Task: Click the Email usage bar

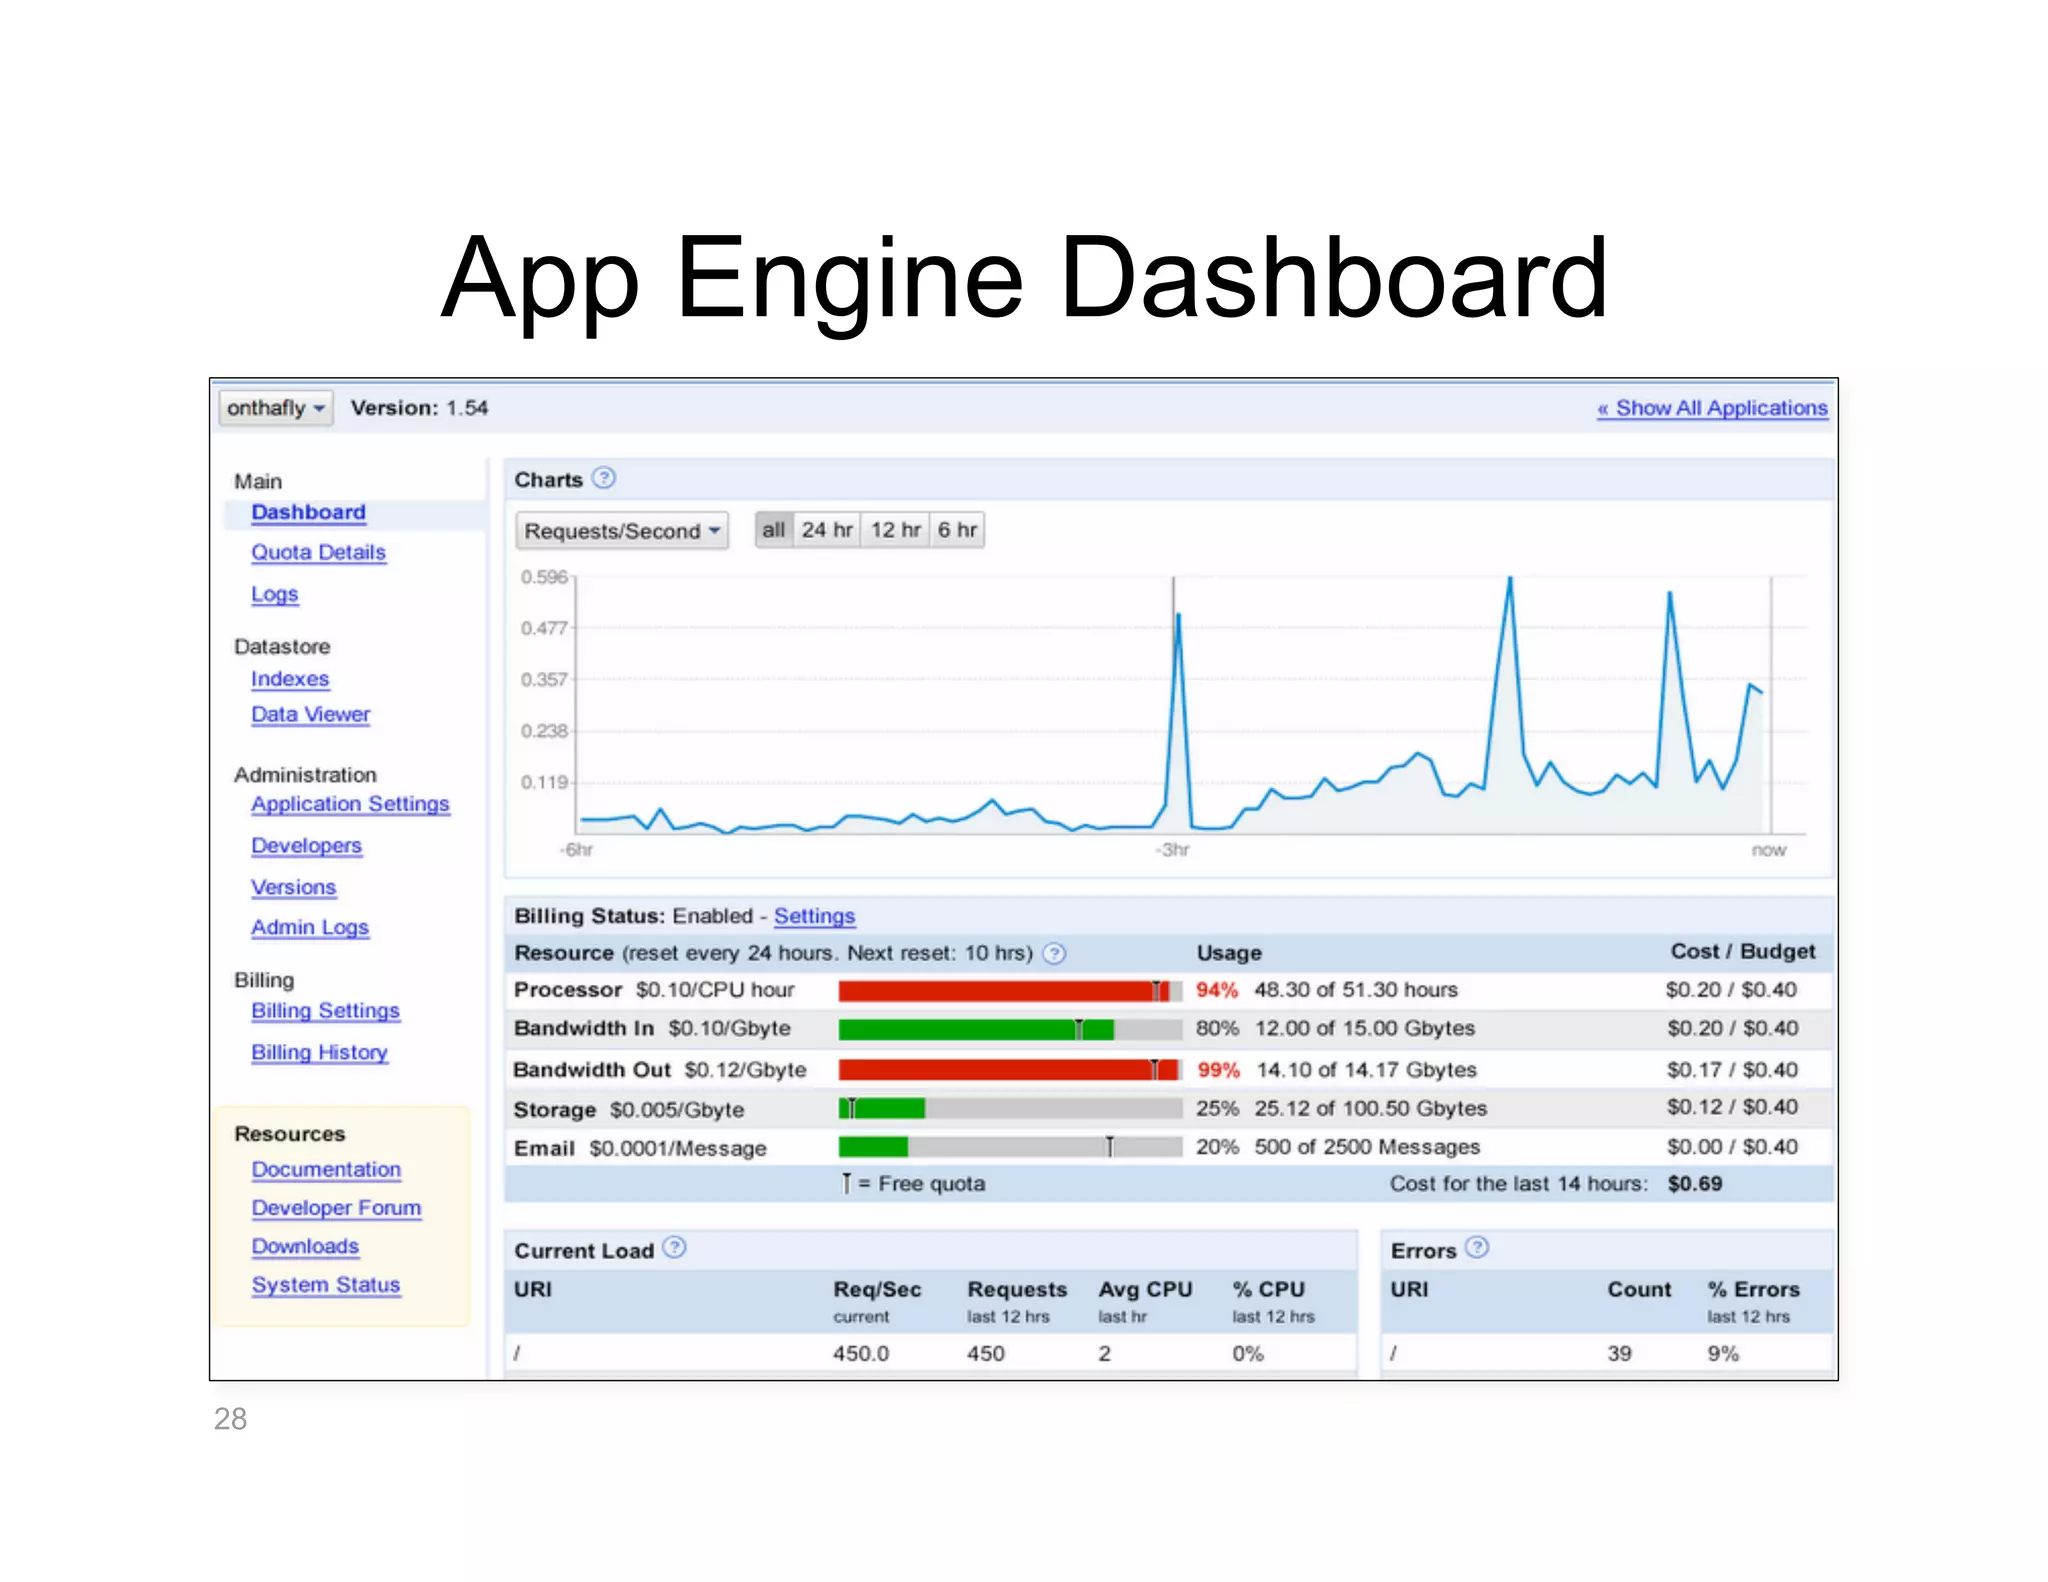Action: point(1010,1147)
